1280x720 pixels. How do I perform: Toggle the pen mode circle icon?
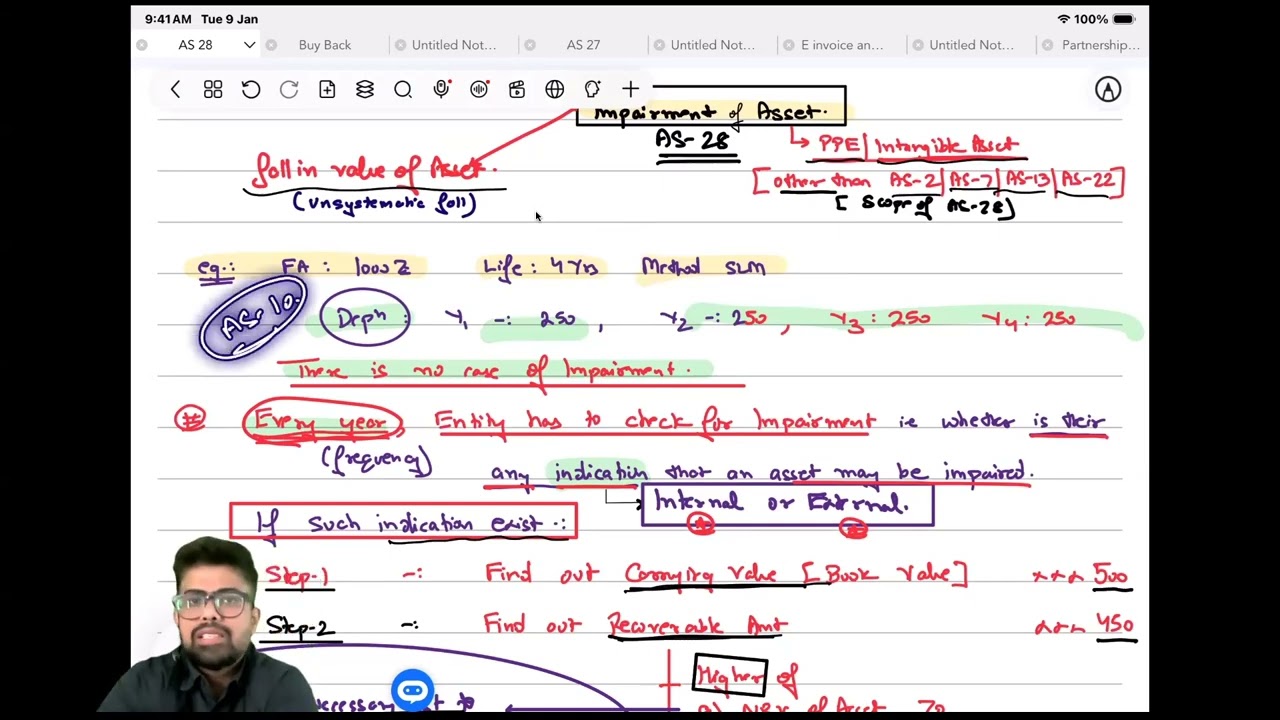(x=1108, y=90)
